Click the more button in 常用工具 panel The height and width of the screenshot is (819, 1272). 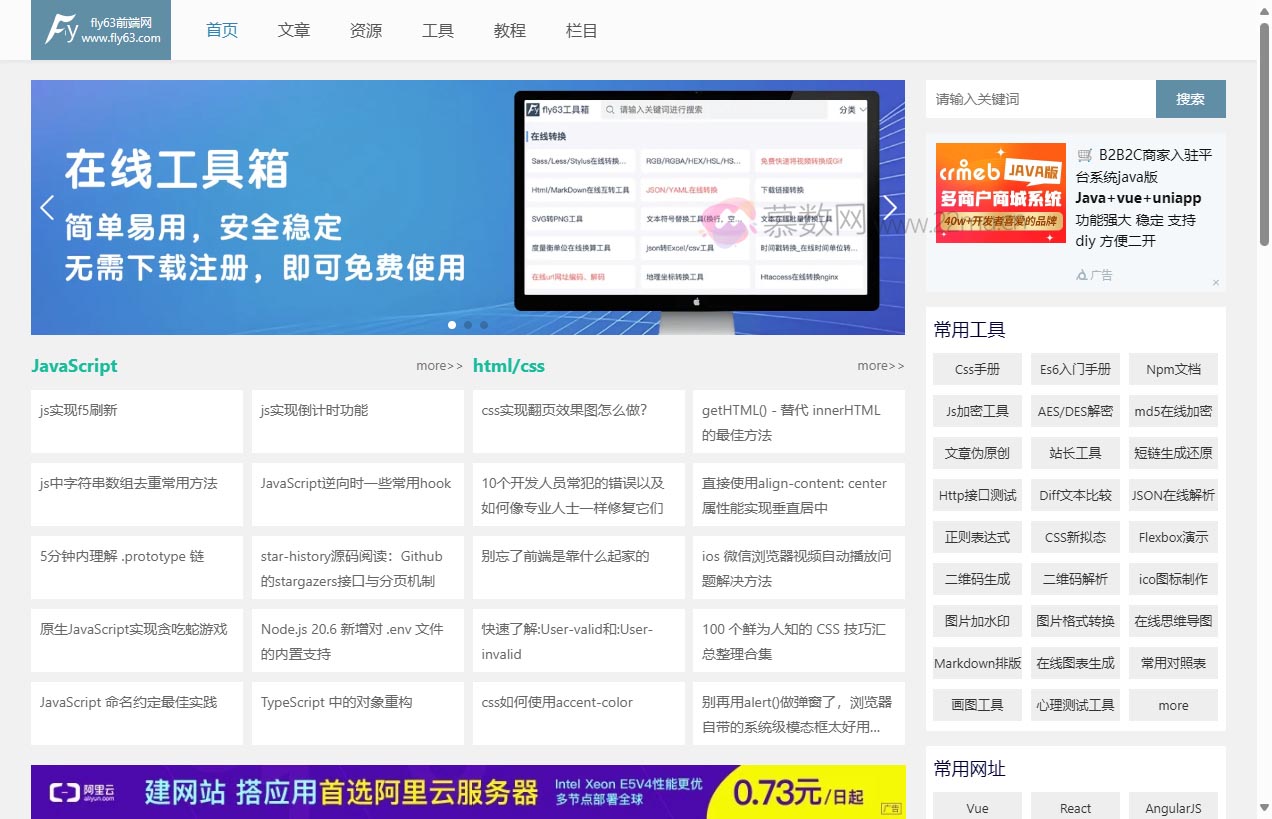pos(1173,705)
